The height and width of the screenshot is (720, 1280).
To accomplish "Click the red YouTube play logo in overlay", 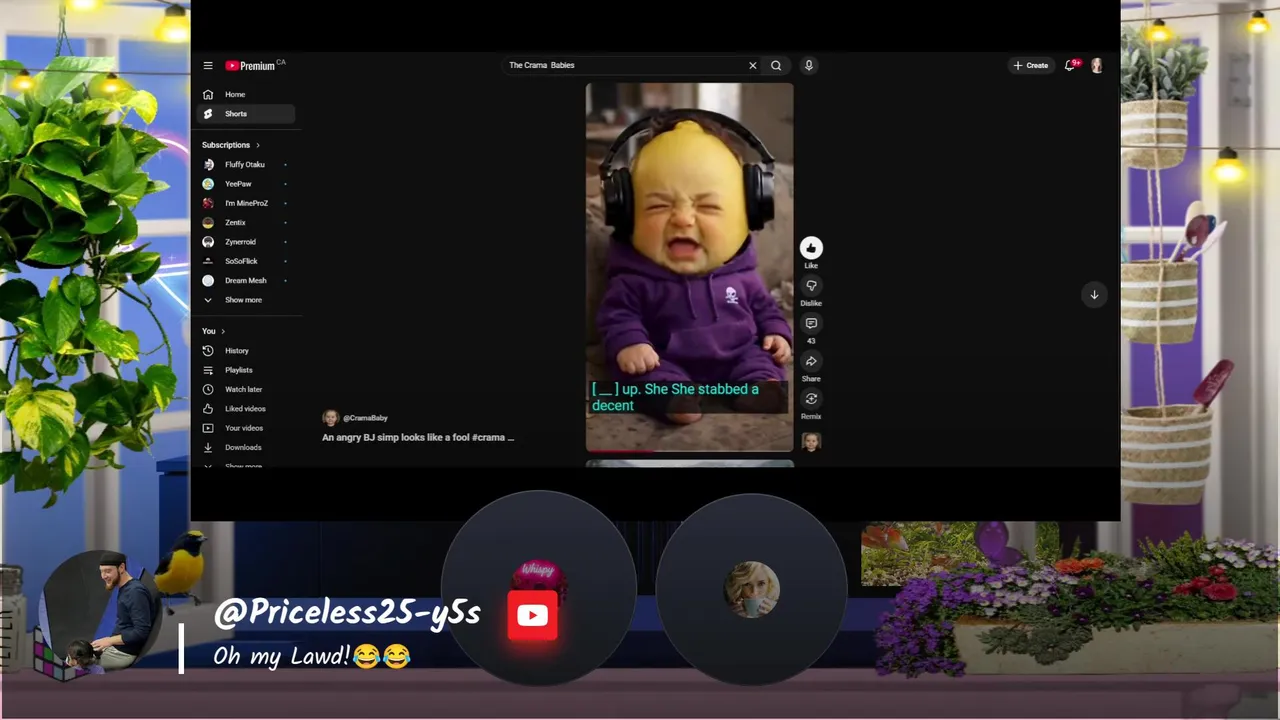I will click(532, 615).
